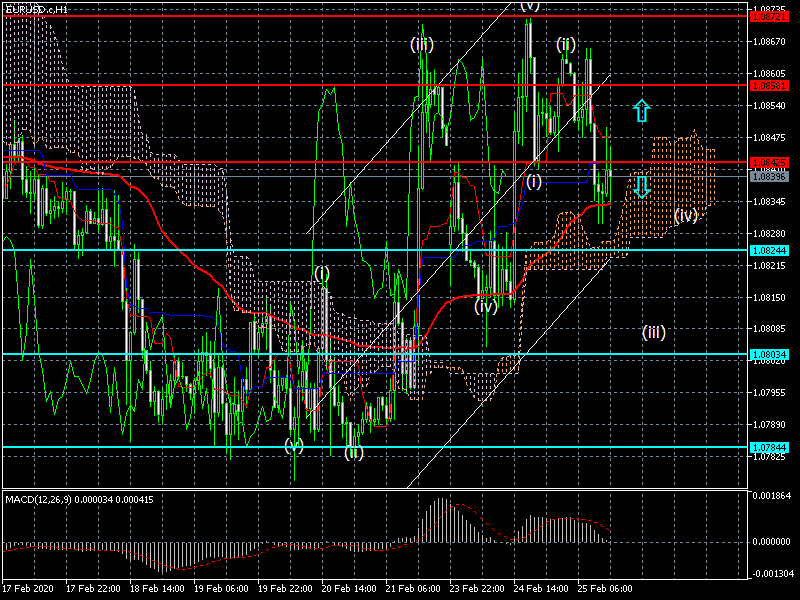Select the (v) wave label at chart bottom
Screen dimensions: 800x600
[293, 445]
